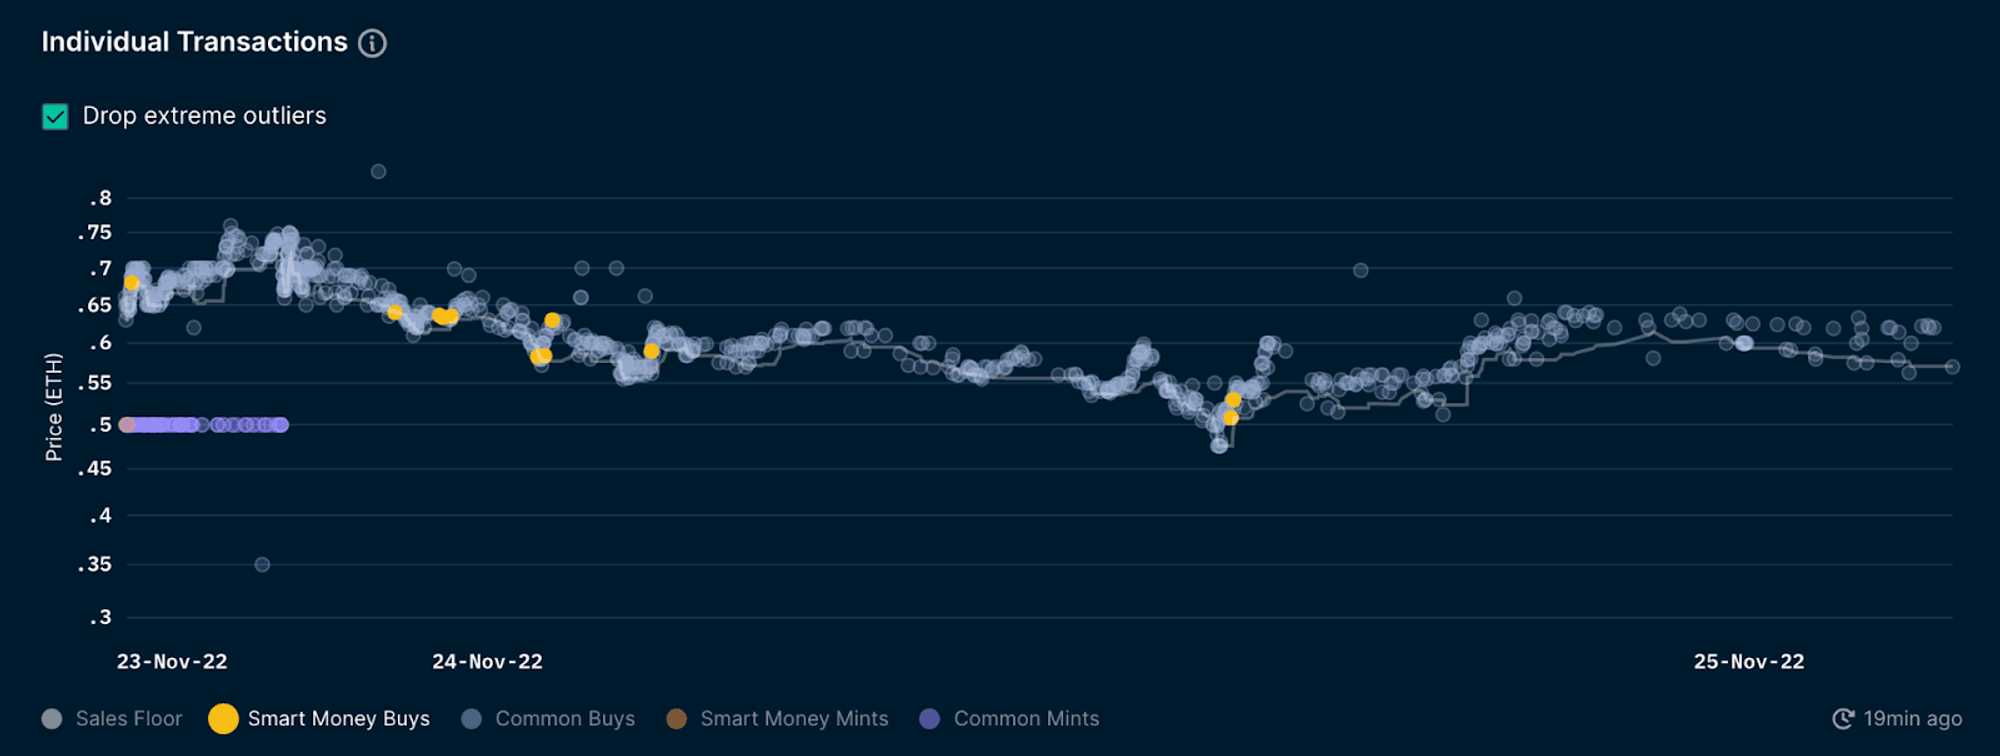Image resolution: width=2000 pixels, height=756 pixels.
Task: Show the Common Buys series label
Action: pos(565,719)
